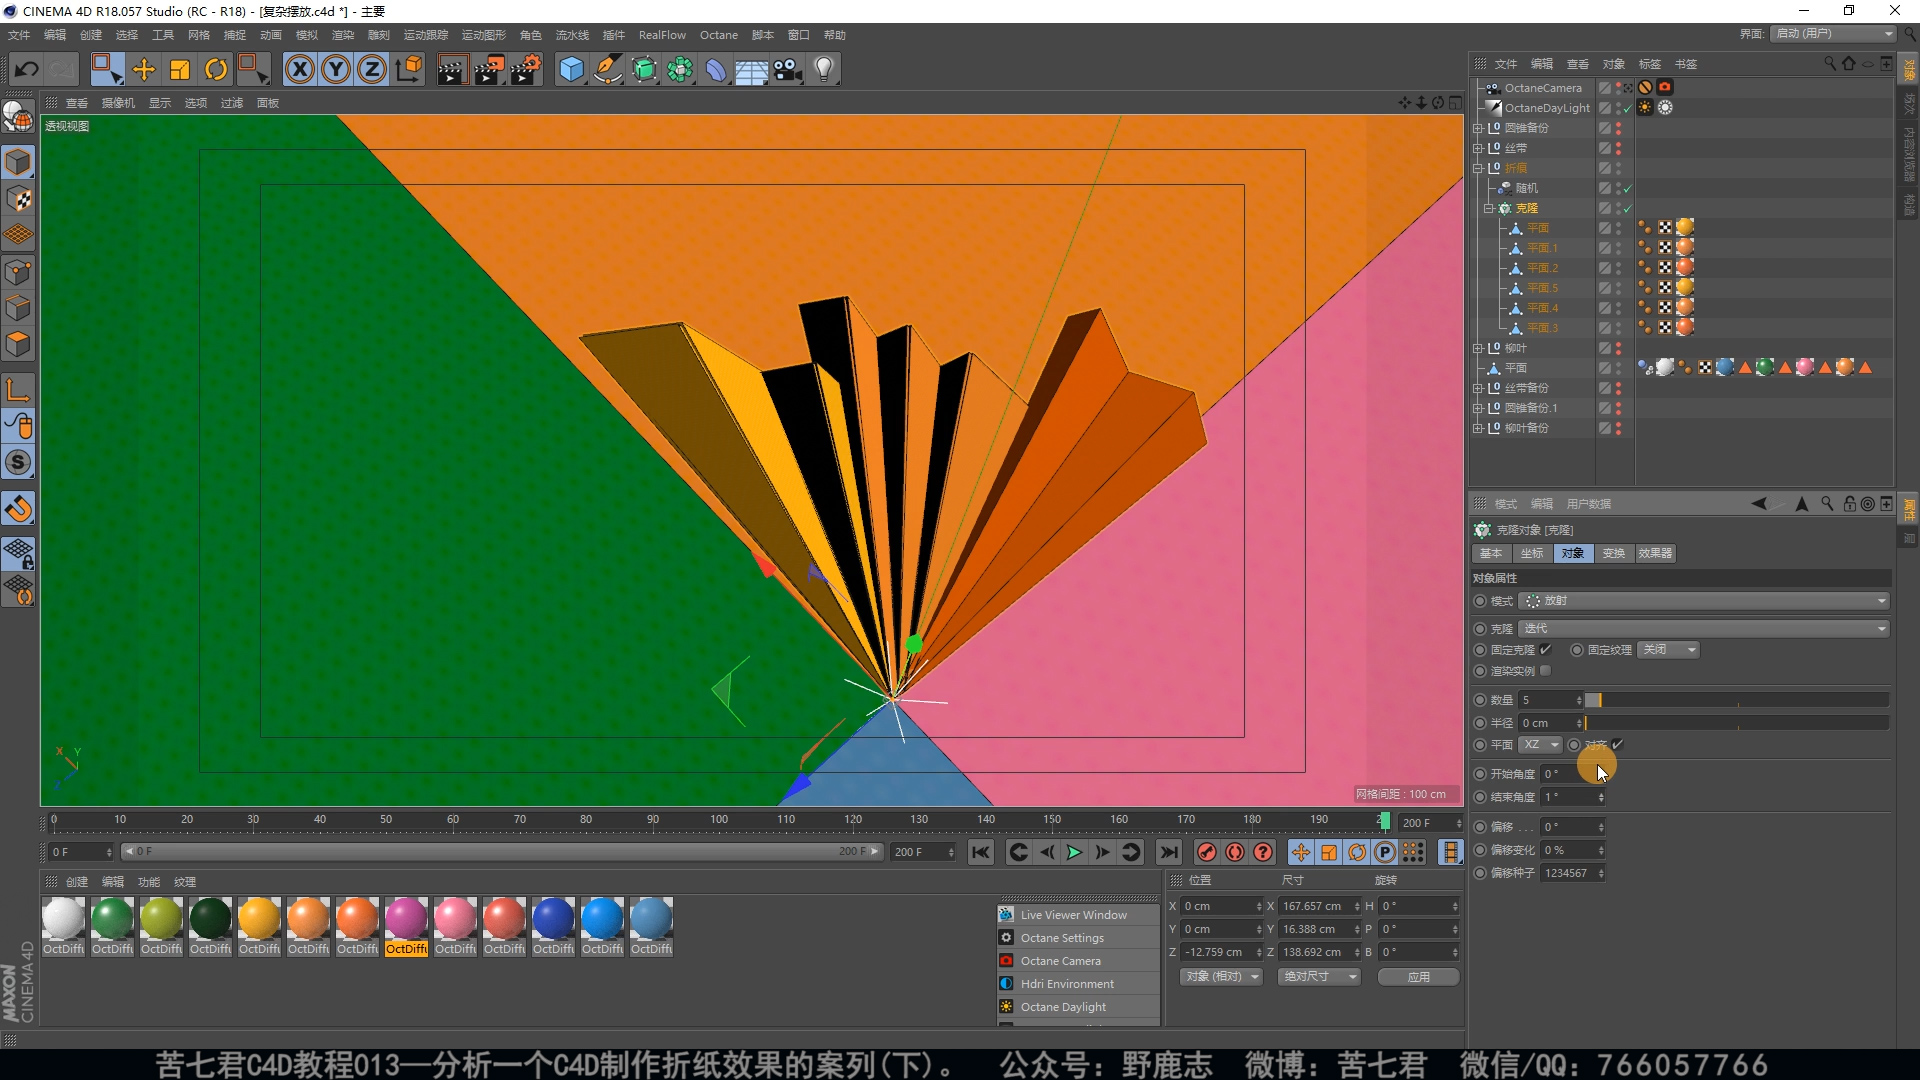Select the pink OctDiffuse material swatch
This screenshot has height=1080, width=1920.
pos(455,919)
